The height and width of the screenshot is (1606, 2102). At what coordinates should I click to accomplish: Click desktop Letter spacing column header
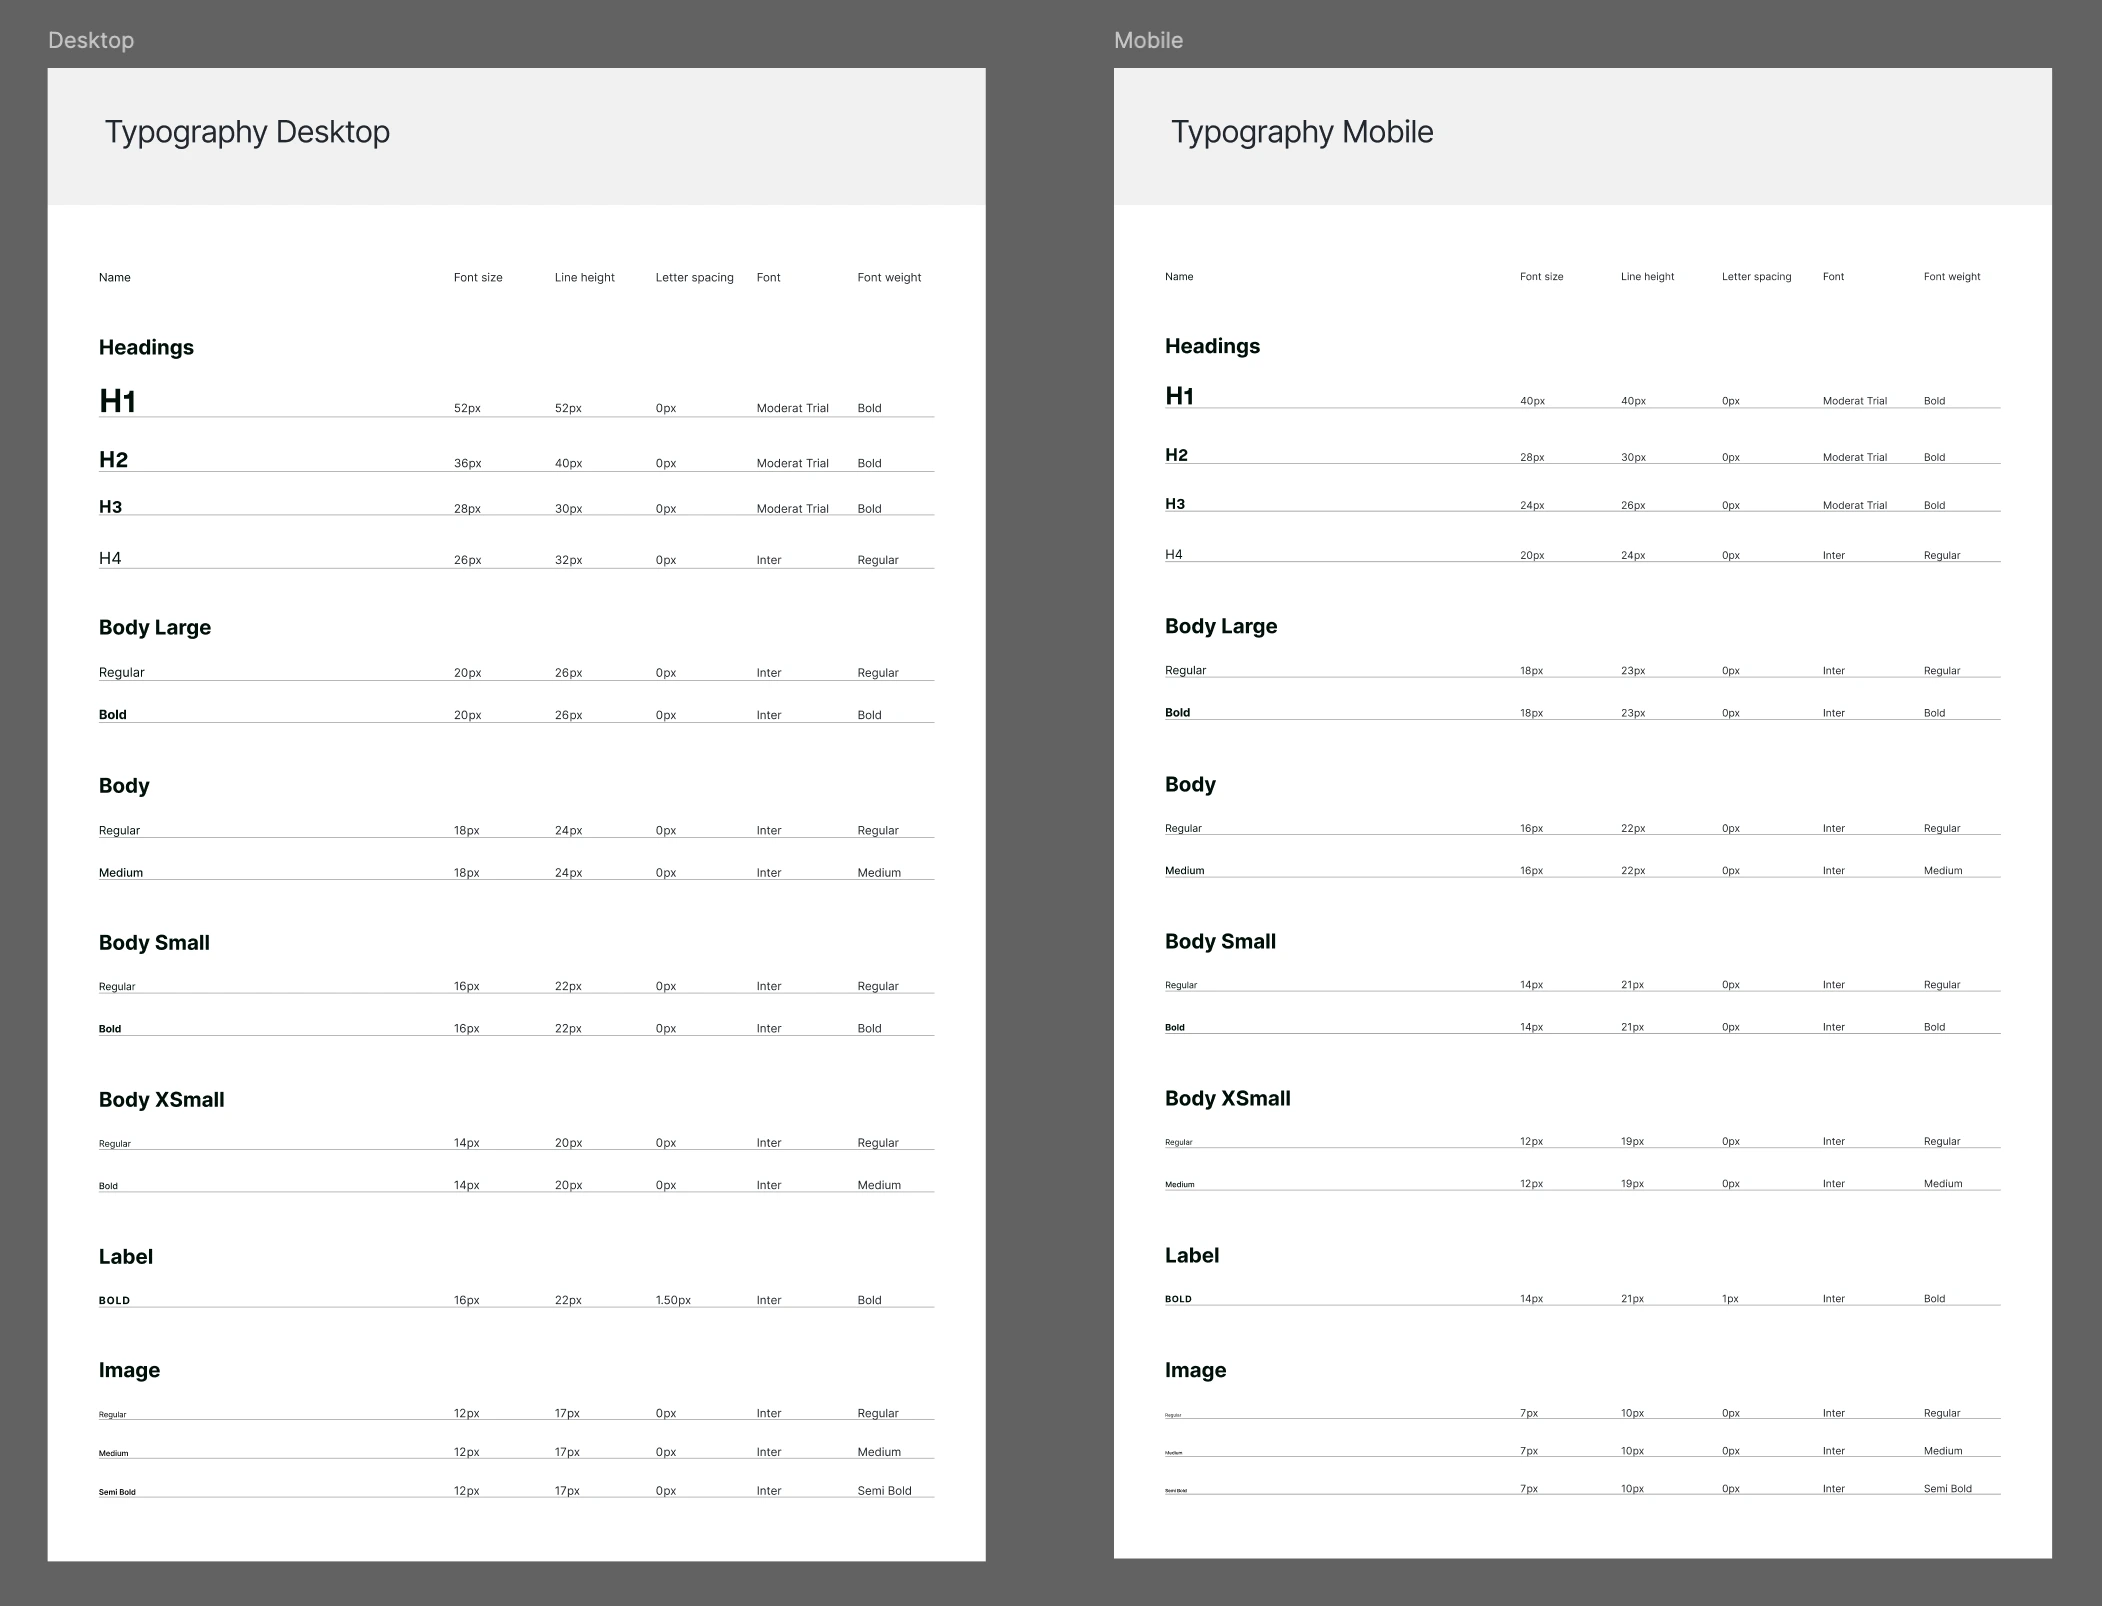pyautogui.click(x=694, y=278)
